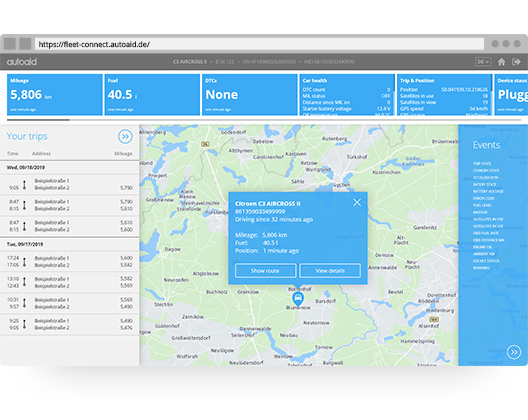The image size is (528, 420).
Task: Click the browser address bar
Action: 259,44
